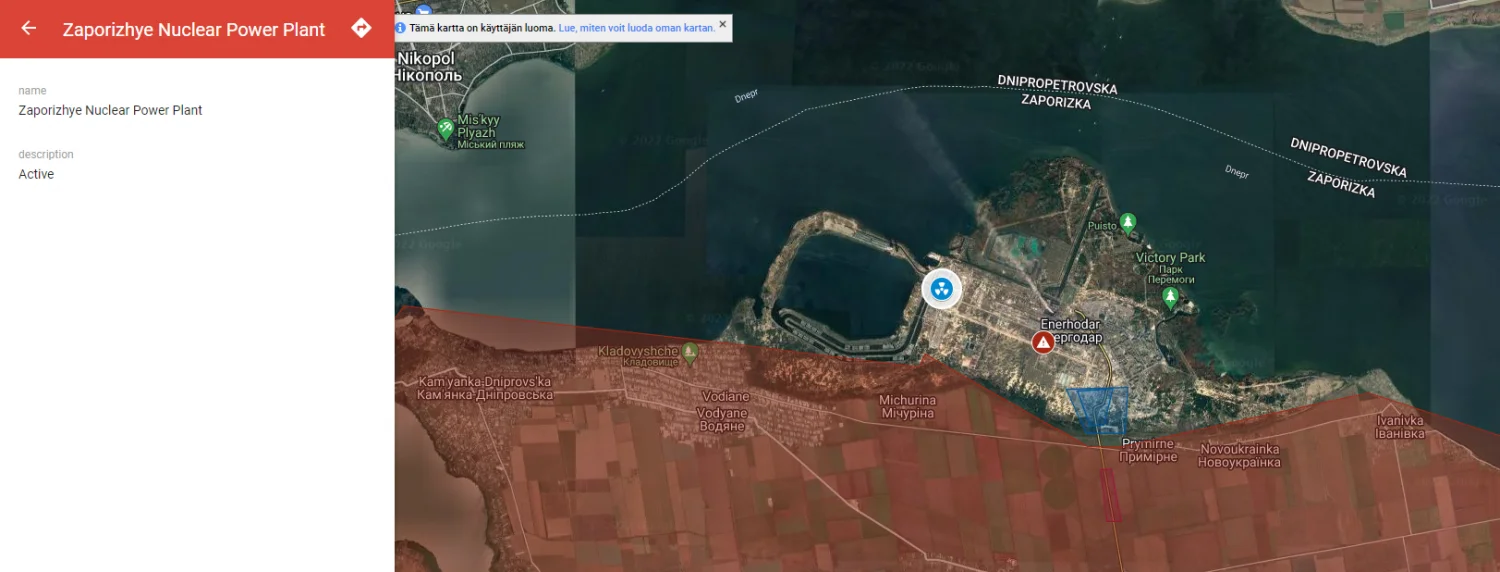The image size is (1500, 572).
Task: Click the back arrow in red header
Action: (28, 28)
